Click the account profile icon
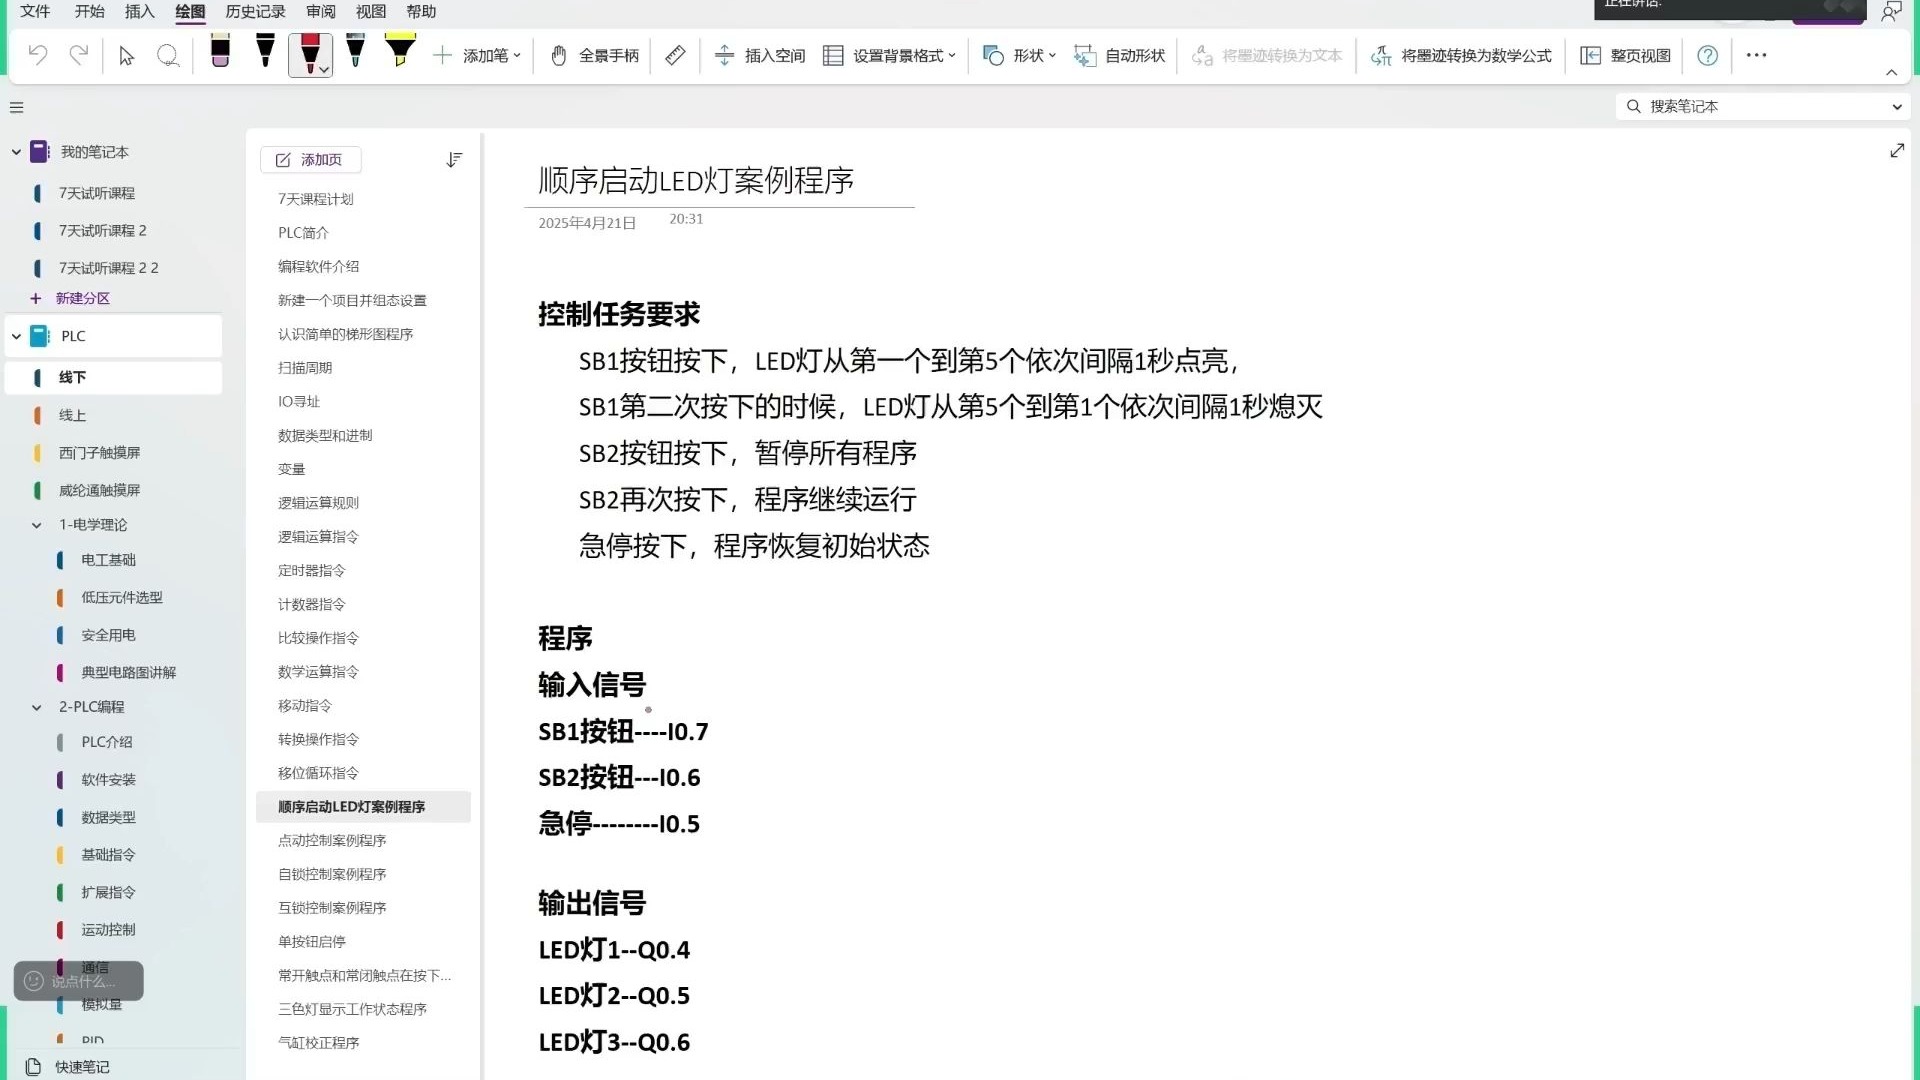Screen dimensions: 1920x1080 [1890, 12]
